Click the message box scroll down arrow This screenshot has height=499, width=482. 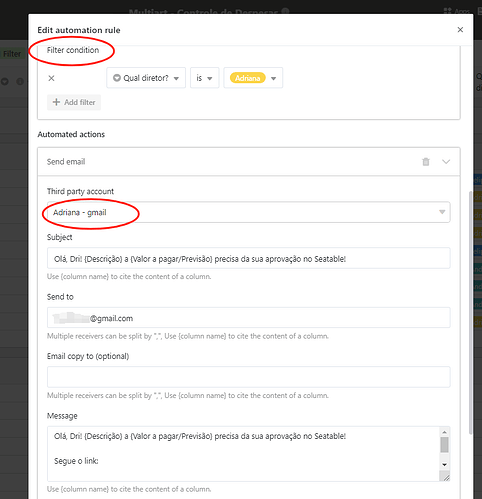[x=444, y=464]
